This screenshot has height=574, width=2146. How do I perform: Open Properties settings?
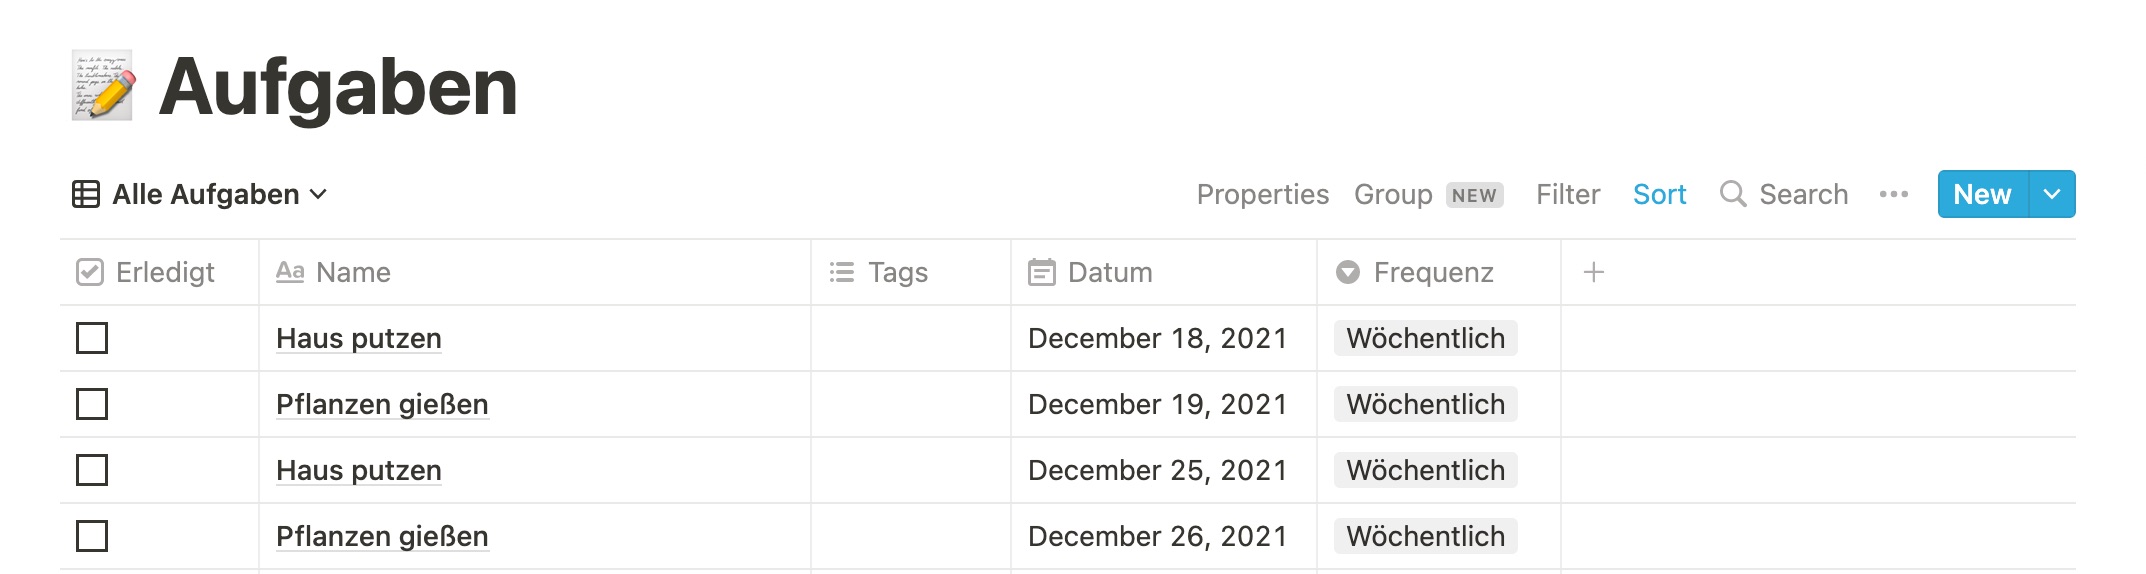click(x=1262, y=194)
